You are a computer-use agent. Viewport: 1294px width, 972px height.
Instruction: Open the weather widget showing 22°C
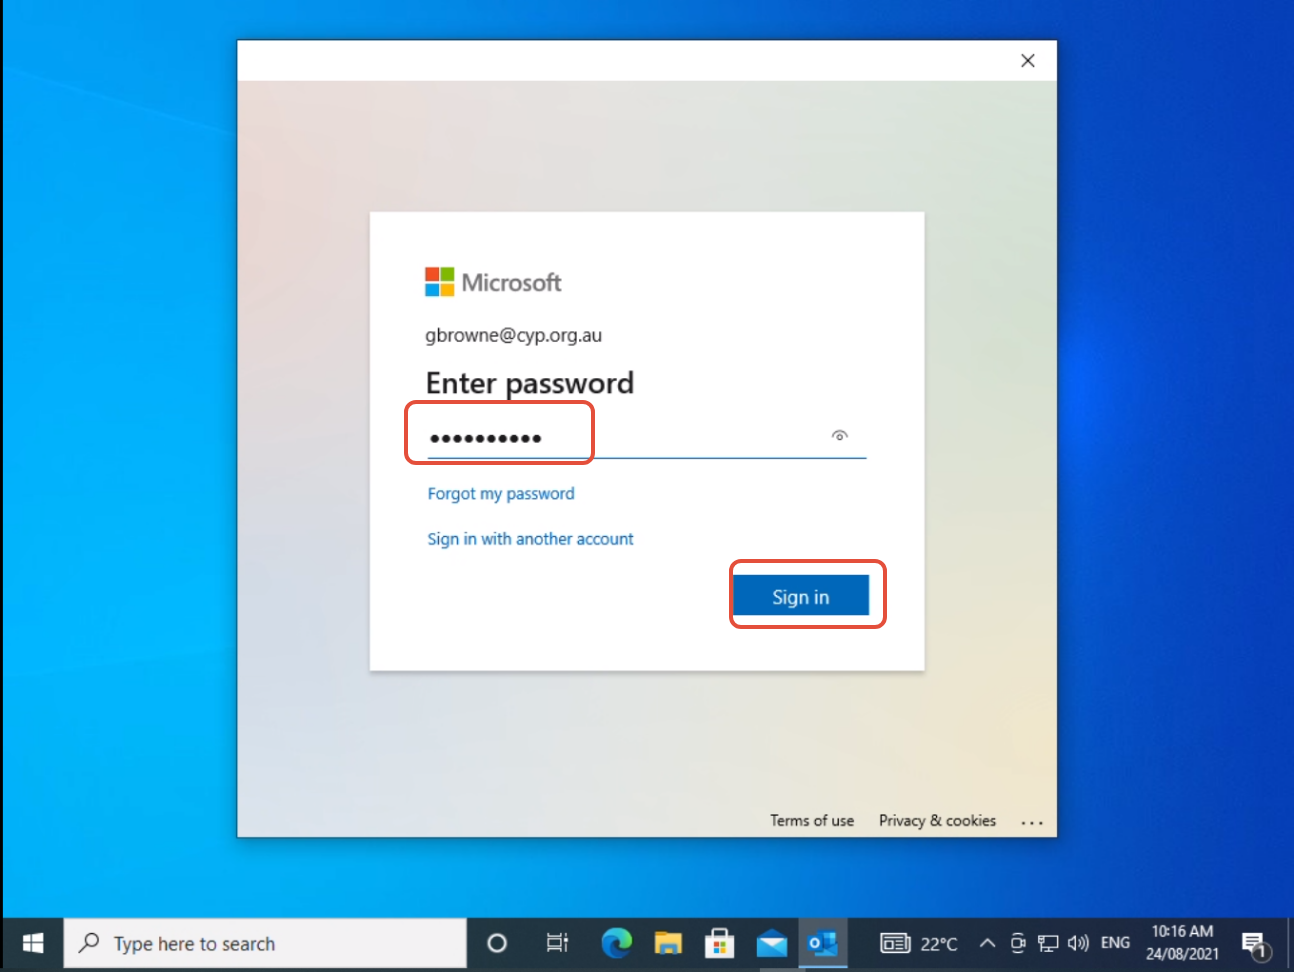click(x=919, y=944)
